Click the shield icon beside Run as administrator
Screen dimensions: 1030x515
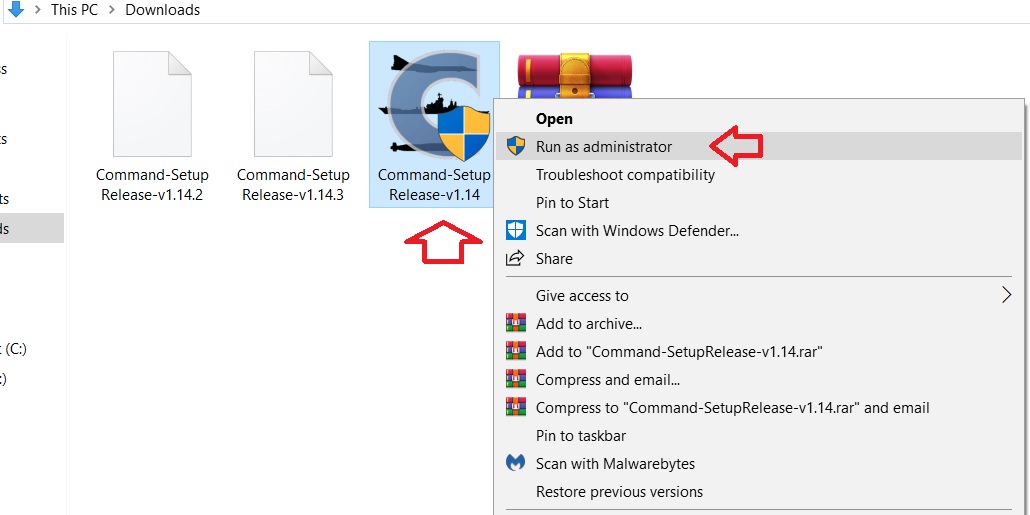click(515, 147)
